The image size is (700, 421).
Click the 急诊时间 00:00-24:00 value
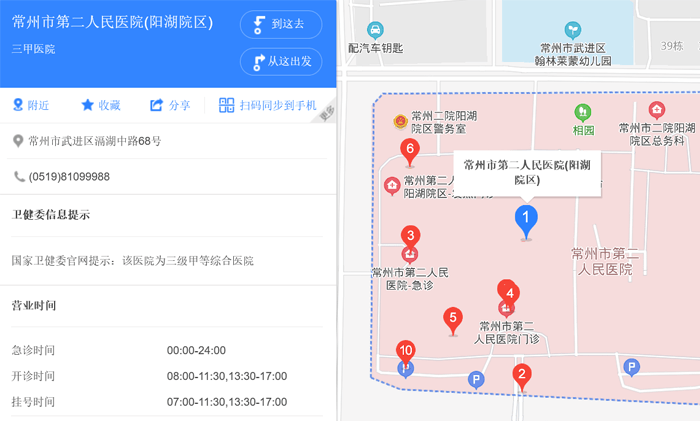click(196, 350)
